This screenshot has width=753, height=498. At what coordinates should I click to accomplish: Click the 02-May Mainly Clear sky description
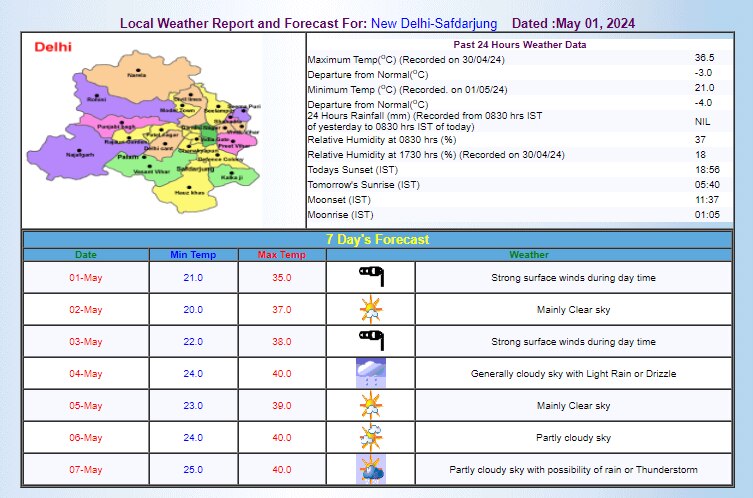click(573, 310)
